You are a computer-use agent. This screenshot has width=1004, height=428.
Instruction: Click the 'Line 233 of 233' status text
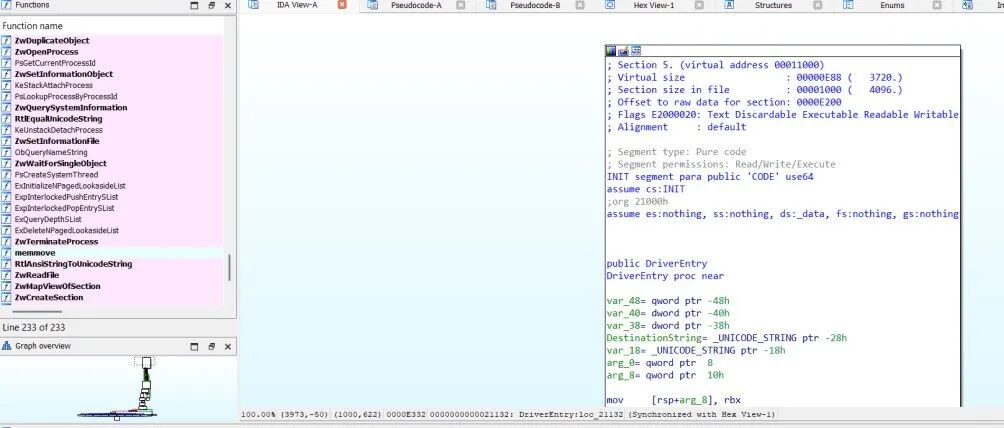33,327
